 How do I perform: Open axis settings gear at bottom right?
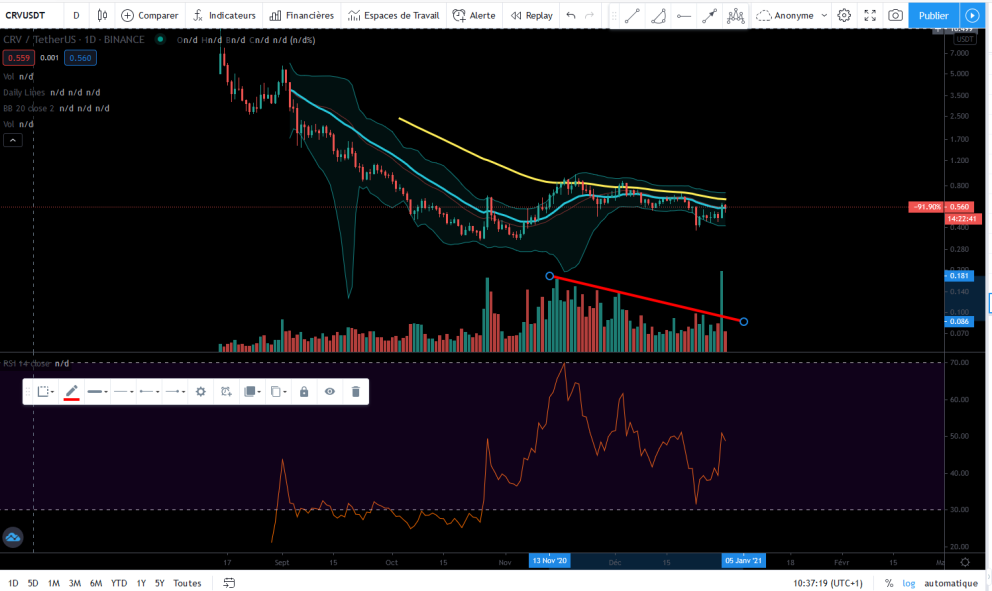pyautogui.click(x=965, y=562)
